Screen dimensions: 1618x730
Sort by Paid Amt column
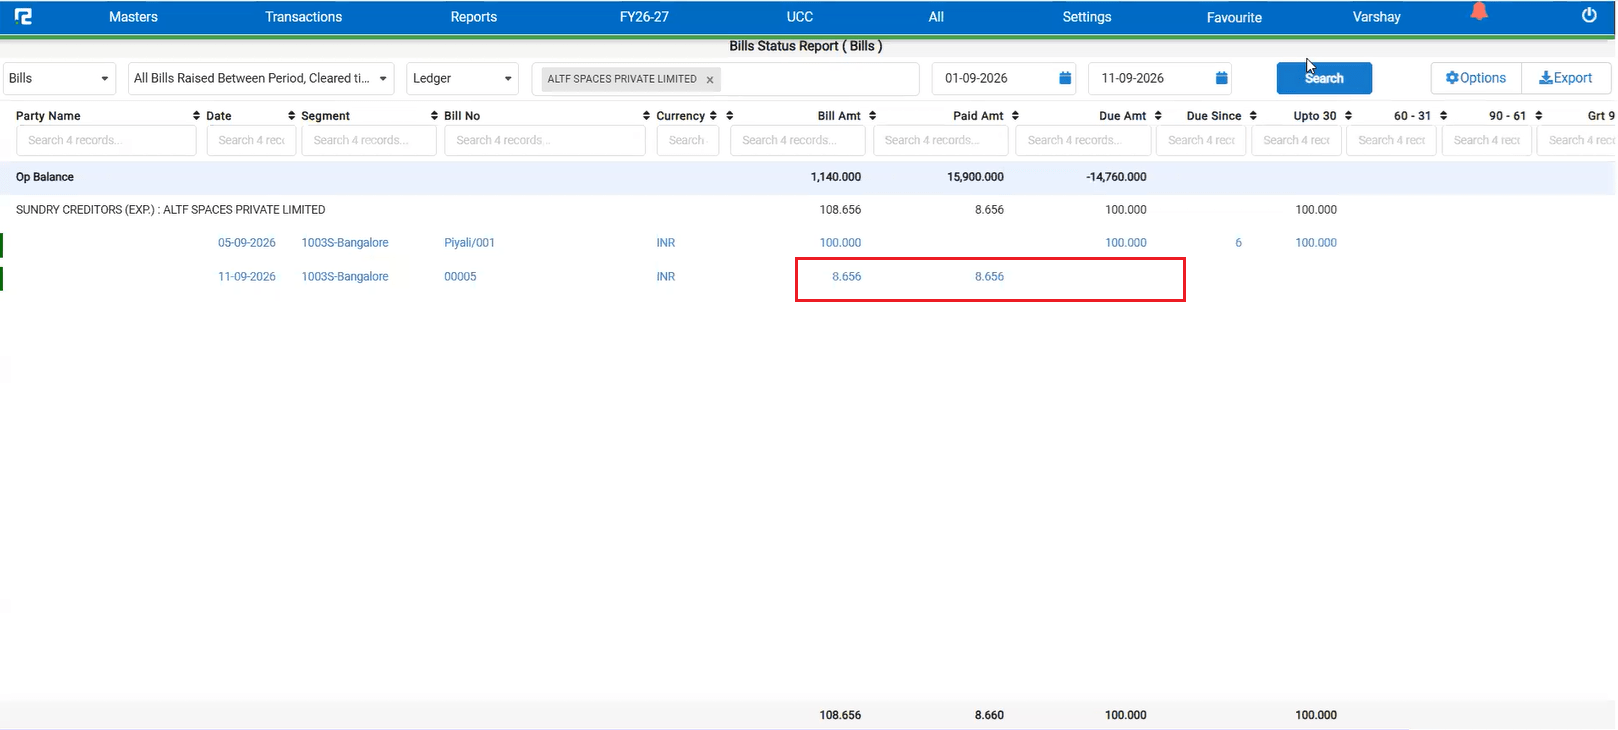[x=1015, y=116]
